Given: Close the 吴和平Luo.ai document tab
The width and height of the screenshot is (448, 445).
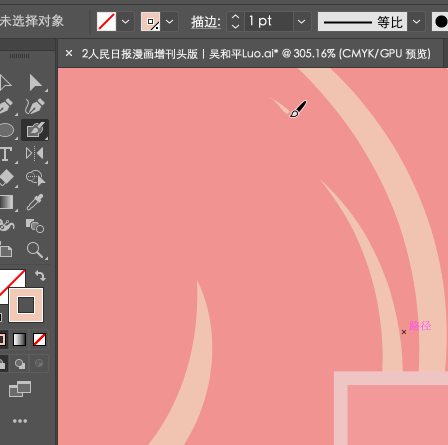Looking at the screenshot, I should pos(69,53).
